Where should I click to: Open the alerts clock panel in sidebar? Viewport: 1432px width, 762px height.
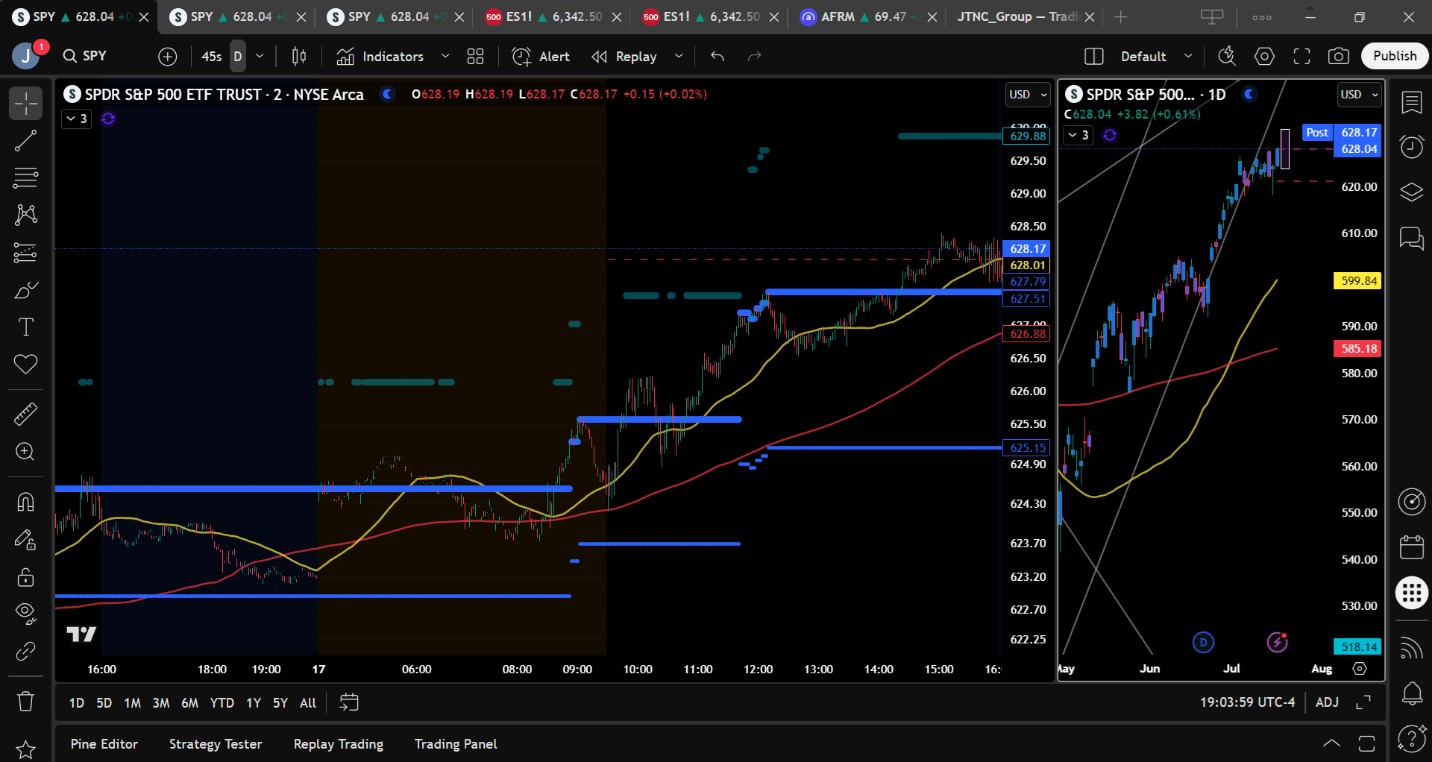point(1411,147)
